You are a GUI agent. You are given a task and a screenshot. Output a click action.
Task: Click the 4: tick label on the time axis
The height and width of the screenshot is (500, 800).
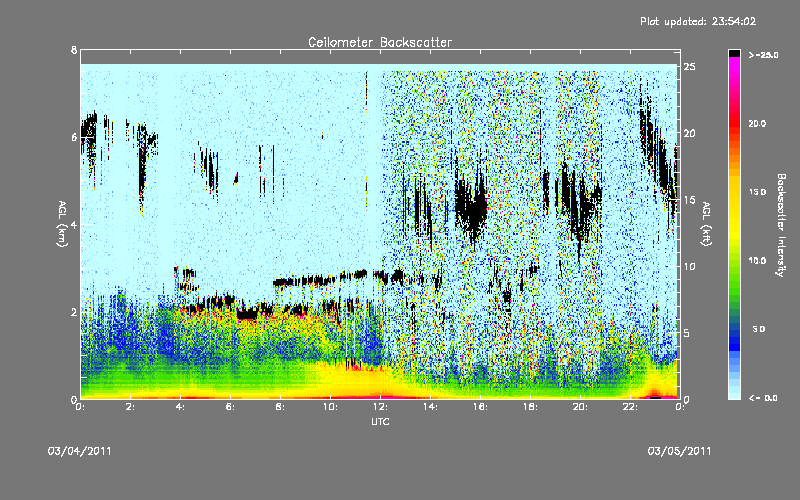(180, 407)
